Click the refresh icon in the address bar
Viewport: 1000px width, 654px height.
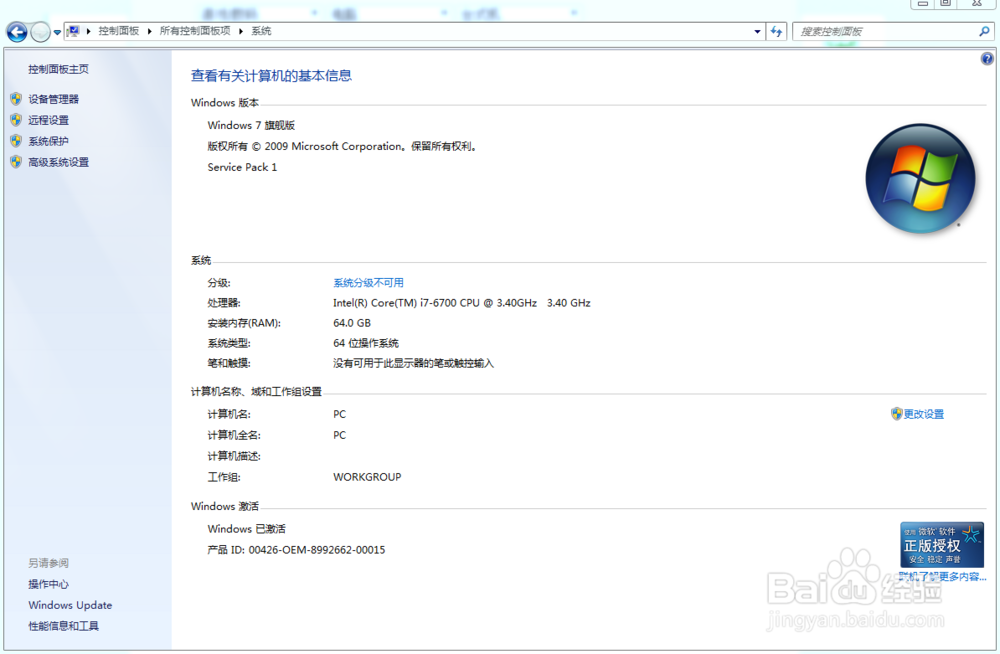click(777, 31)
